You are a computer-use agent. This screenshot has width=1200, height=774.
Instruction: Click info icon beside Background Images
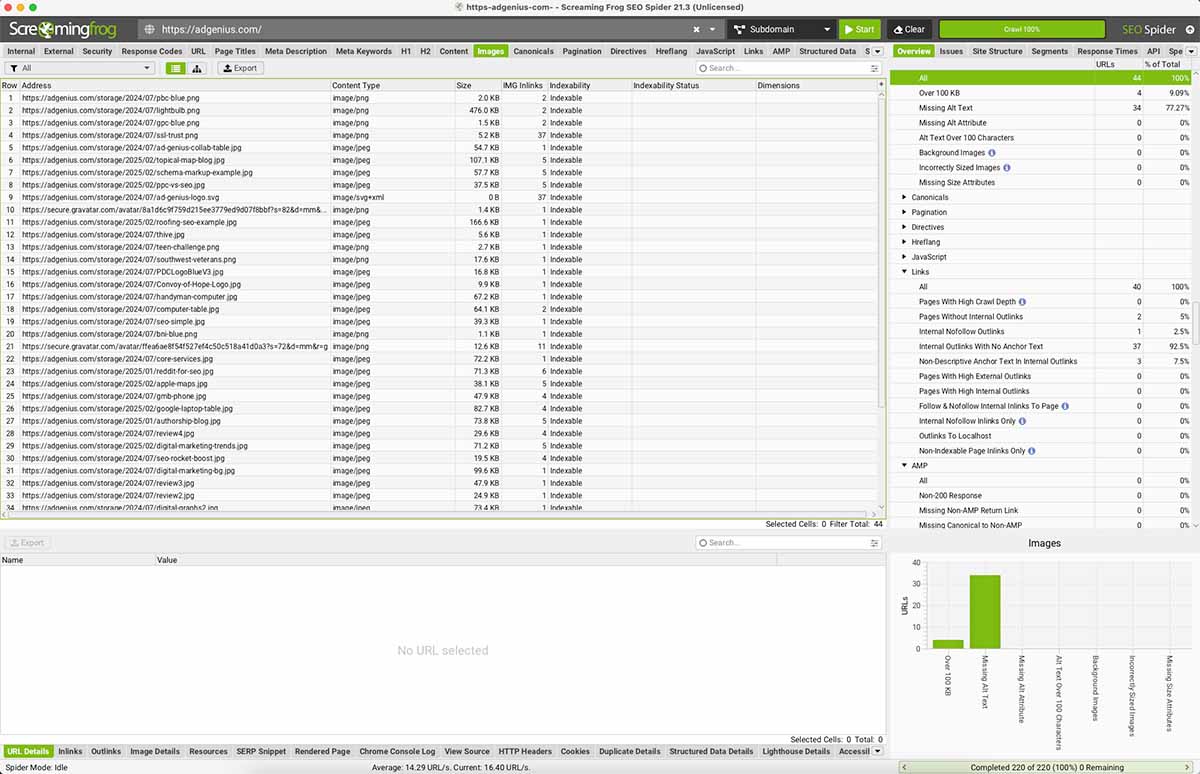tap(991, 153)
